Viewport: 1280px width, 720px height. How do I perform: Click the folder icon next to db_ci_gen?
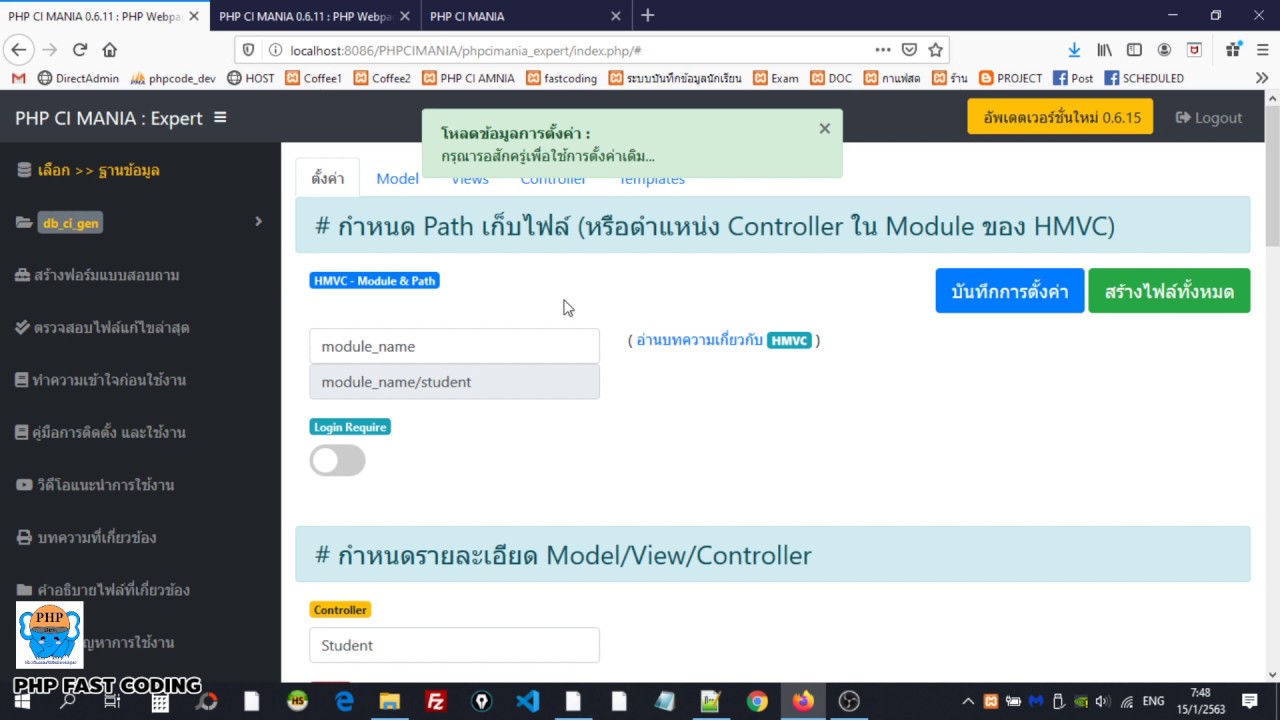click(x=24, y=222)
